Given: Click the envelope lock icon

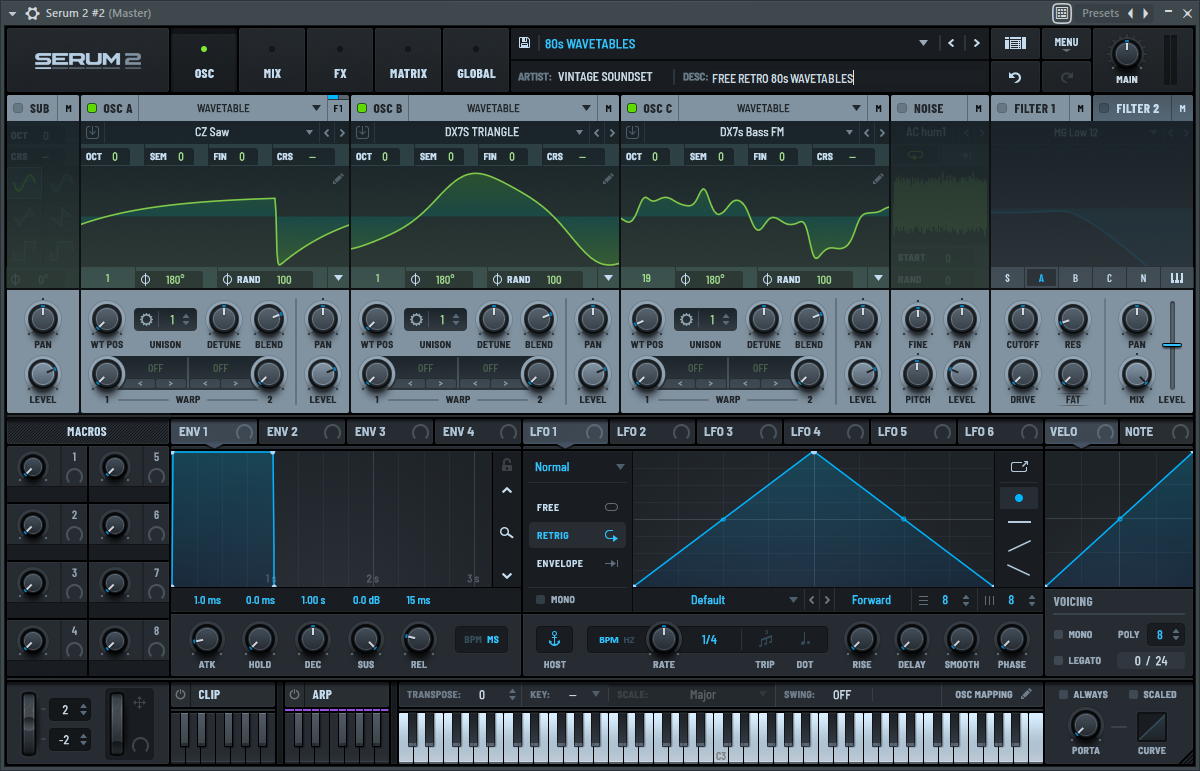Looking at the screenshot, I should pos(507,465).
